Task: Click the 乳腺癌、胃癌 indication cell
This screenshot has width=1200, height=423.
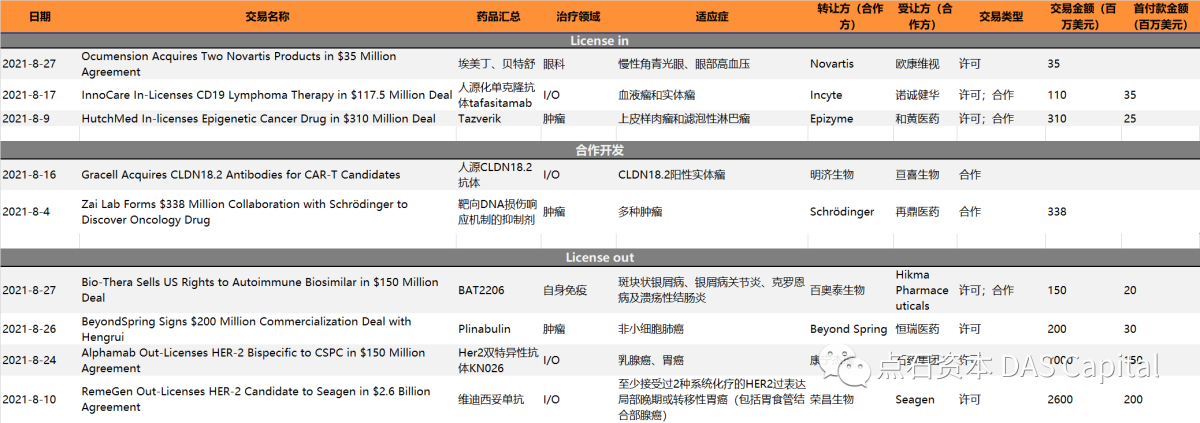Action: [x=651, y=360]
